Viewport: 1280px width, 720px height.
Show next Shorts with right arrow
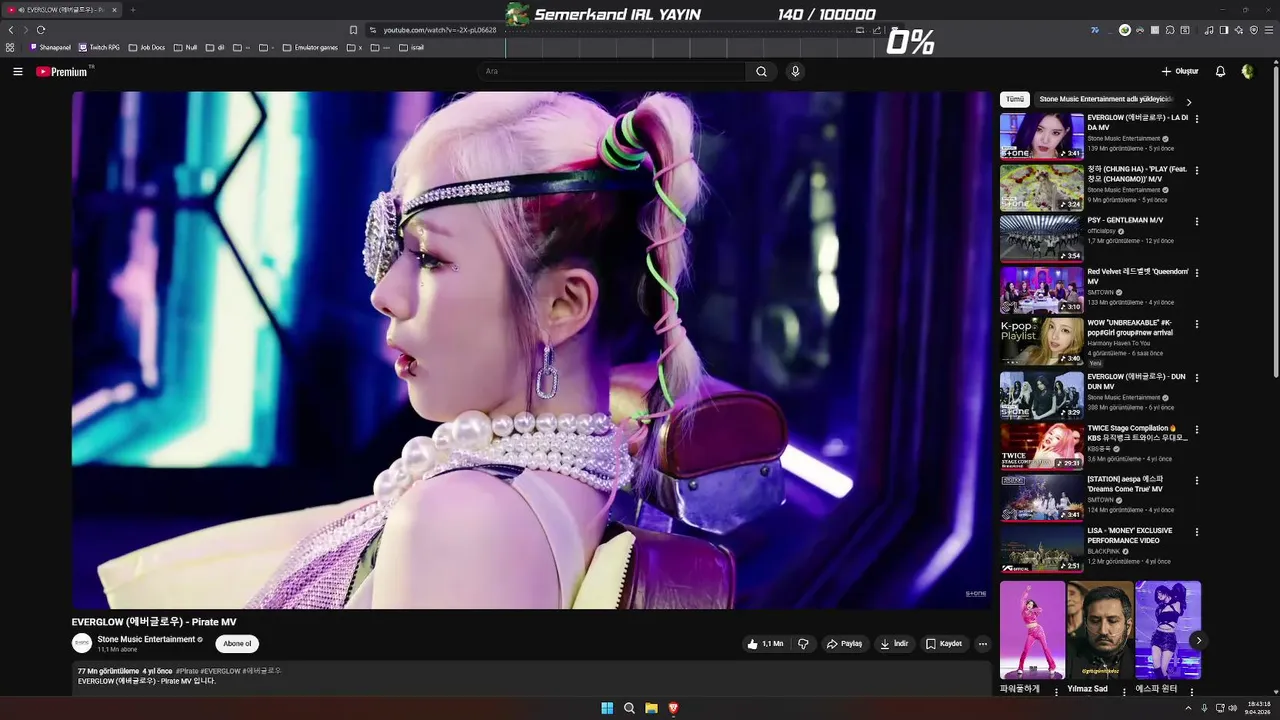click(x=1198, y=640)
